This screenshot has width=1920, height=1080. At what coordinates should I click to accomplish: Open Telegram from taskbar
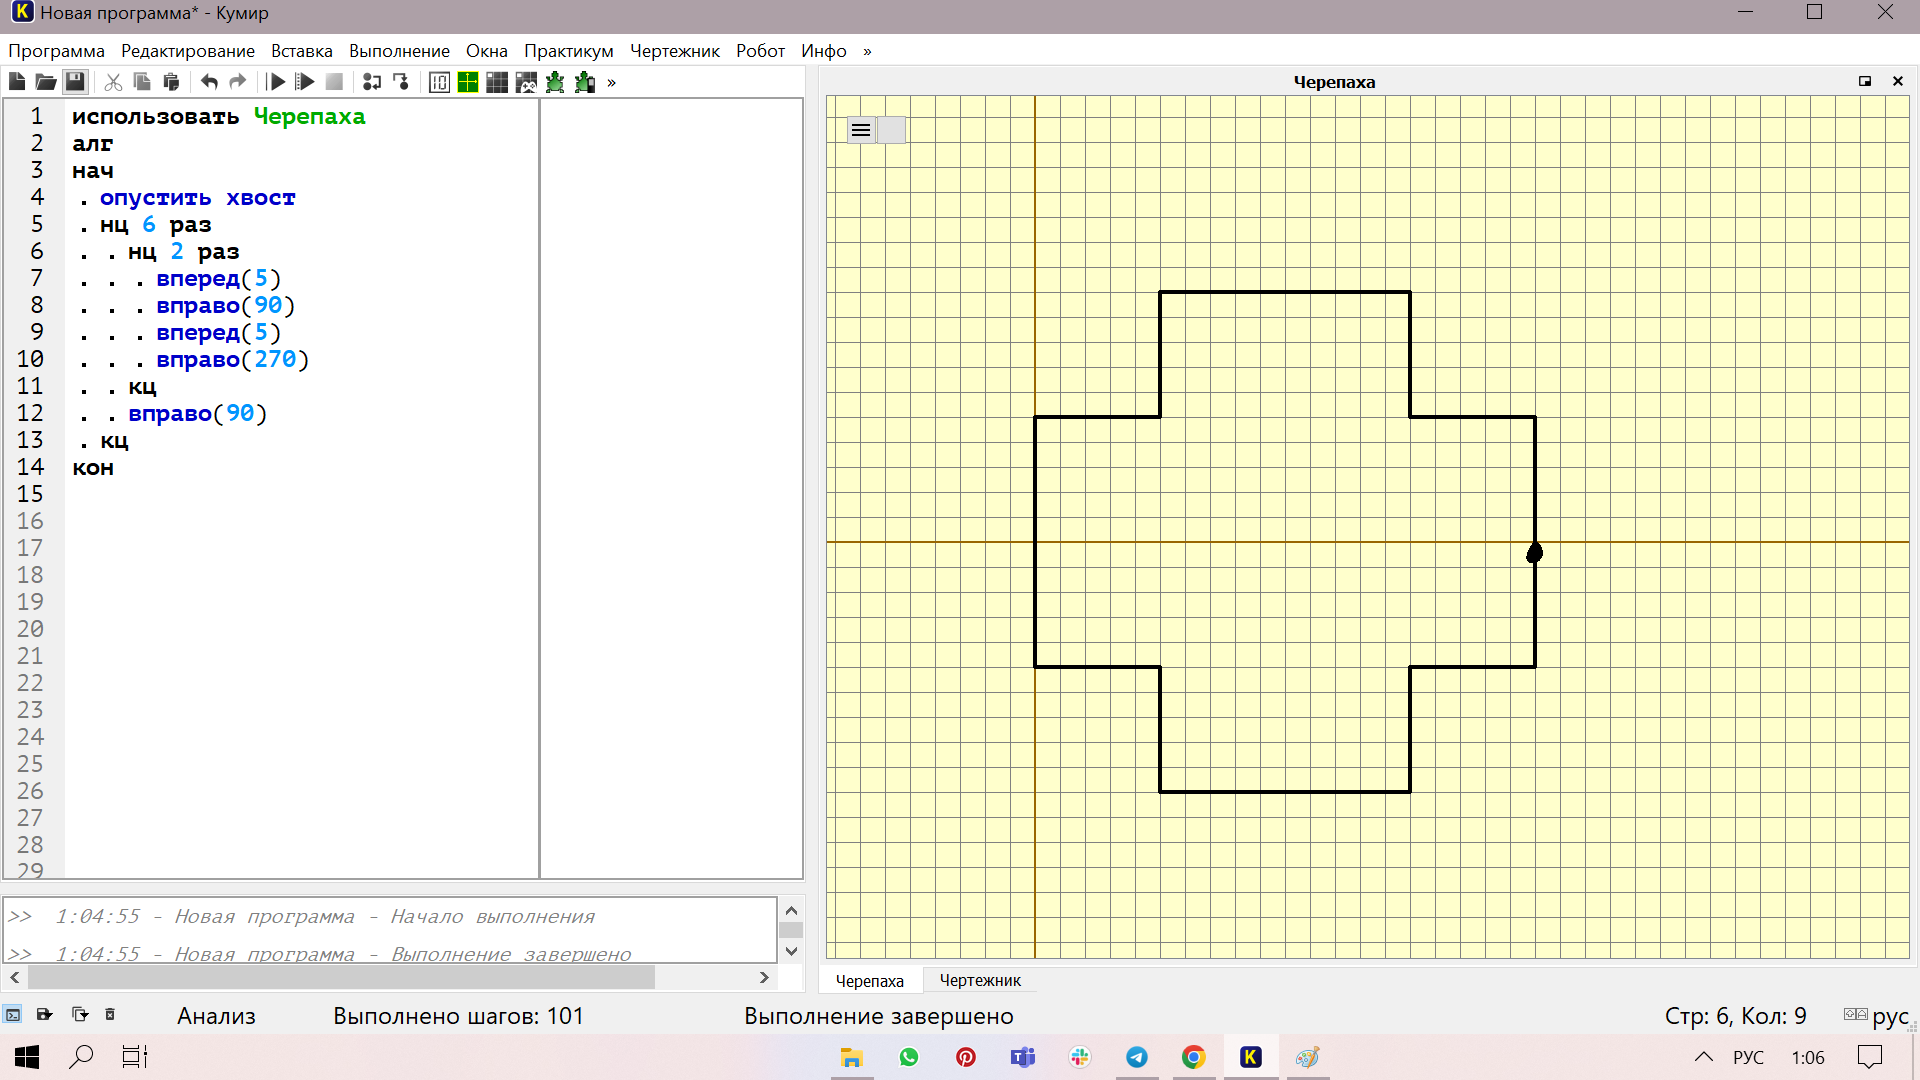click(1136, 1057)
